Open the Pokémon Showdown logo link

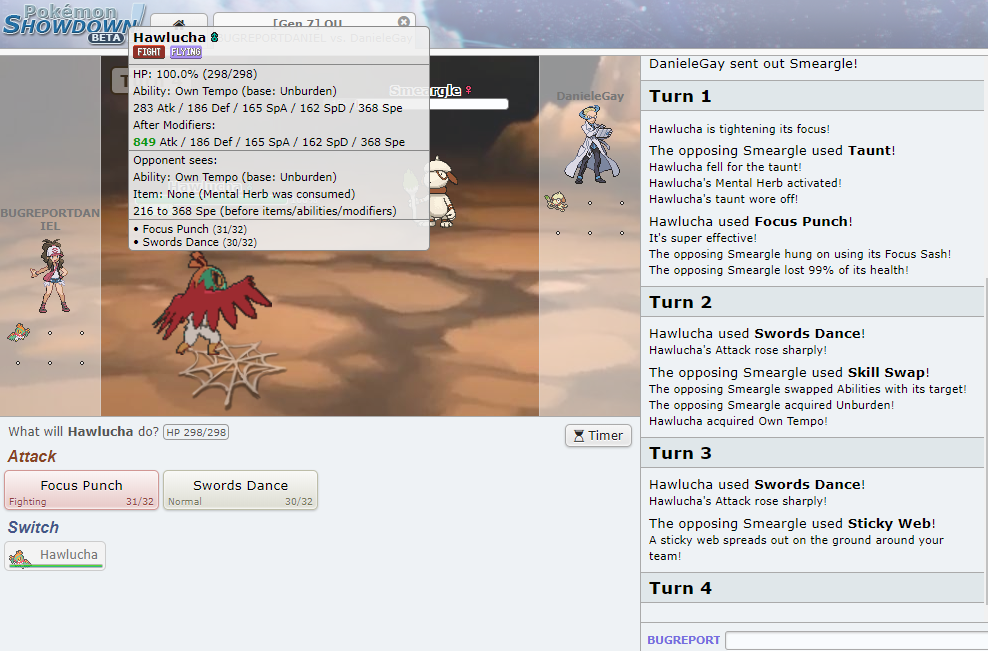coord(72,24)
